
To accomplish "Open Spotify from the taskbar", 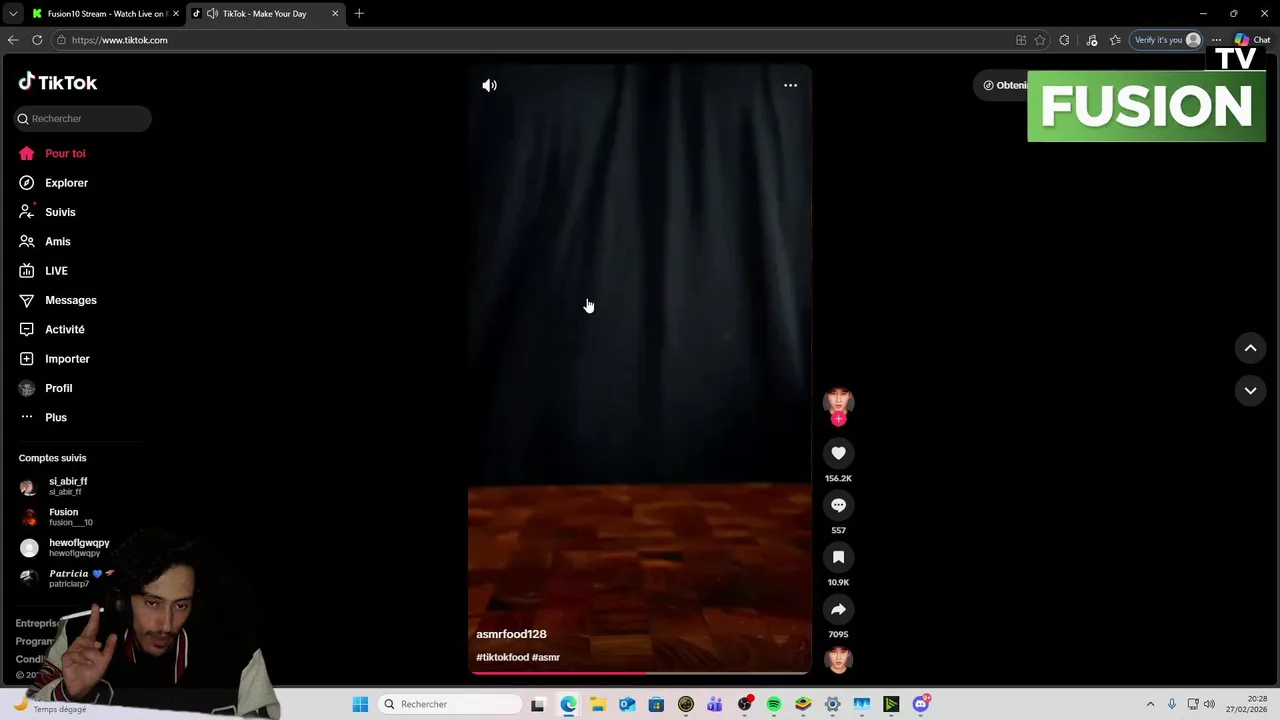I will [x=774, y=704].
